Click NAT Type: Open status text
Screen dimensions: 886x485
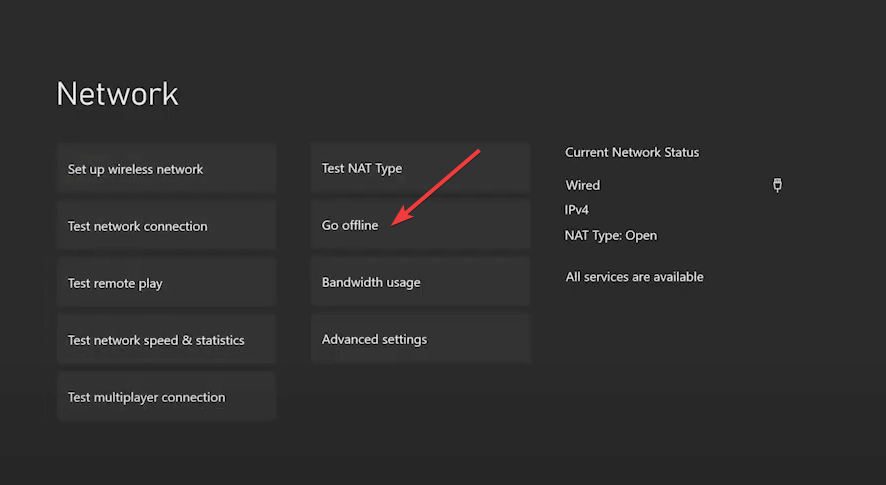[x=611, y=235]
